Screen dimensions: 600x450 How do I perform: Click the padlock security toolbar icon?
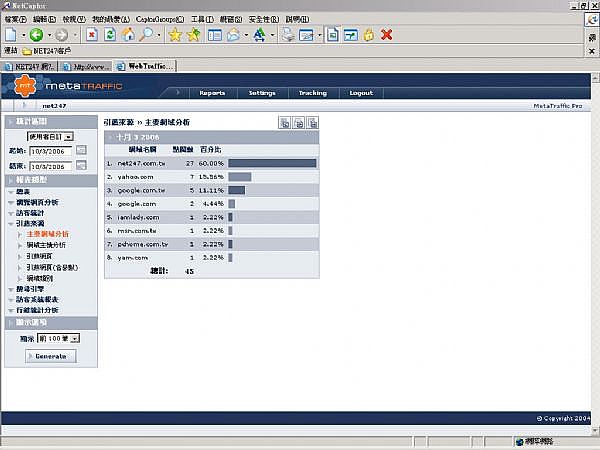[369, 35]
